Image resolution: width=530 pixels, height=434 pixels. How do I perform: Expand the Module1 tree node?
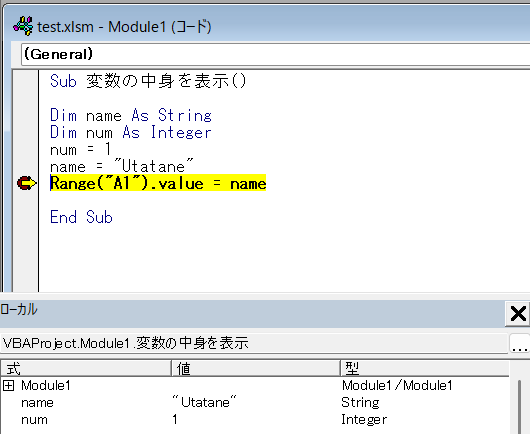[x=8, y=385]
